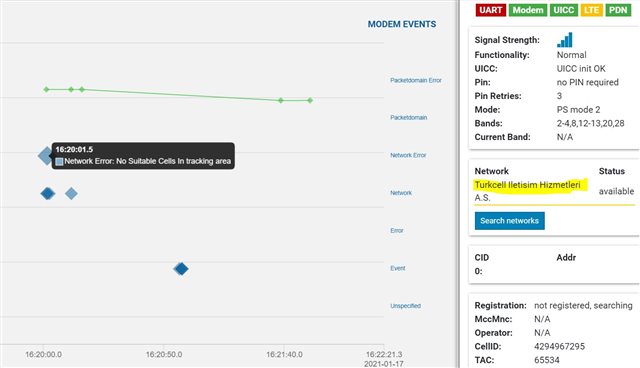Click the Error axis label
The image size is (640, 368).
(397, 231)
